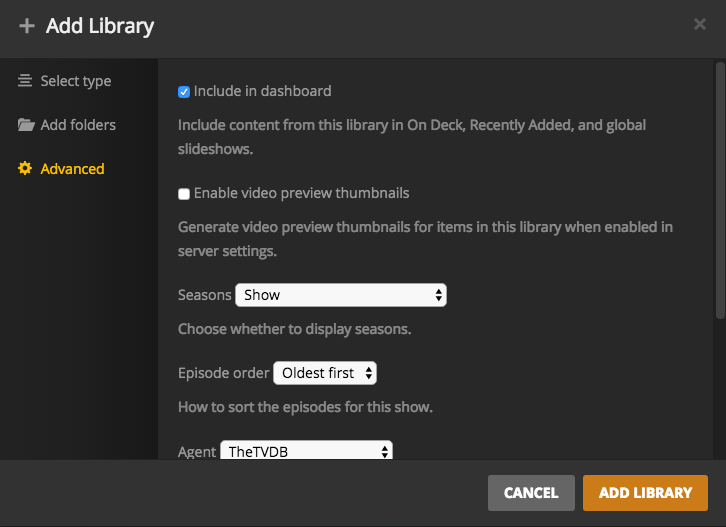Uncheck Include in dashboard checkbox
The width and height of the screenshot is (726, 527).
coord(184,92)
